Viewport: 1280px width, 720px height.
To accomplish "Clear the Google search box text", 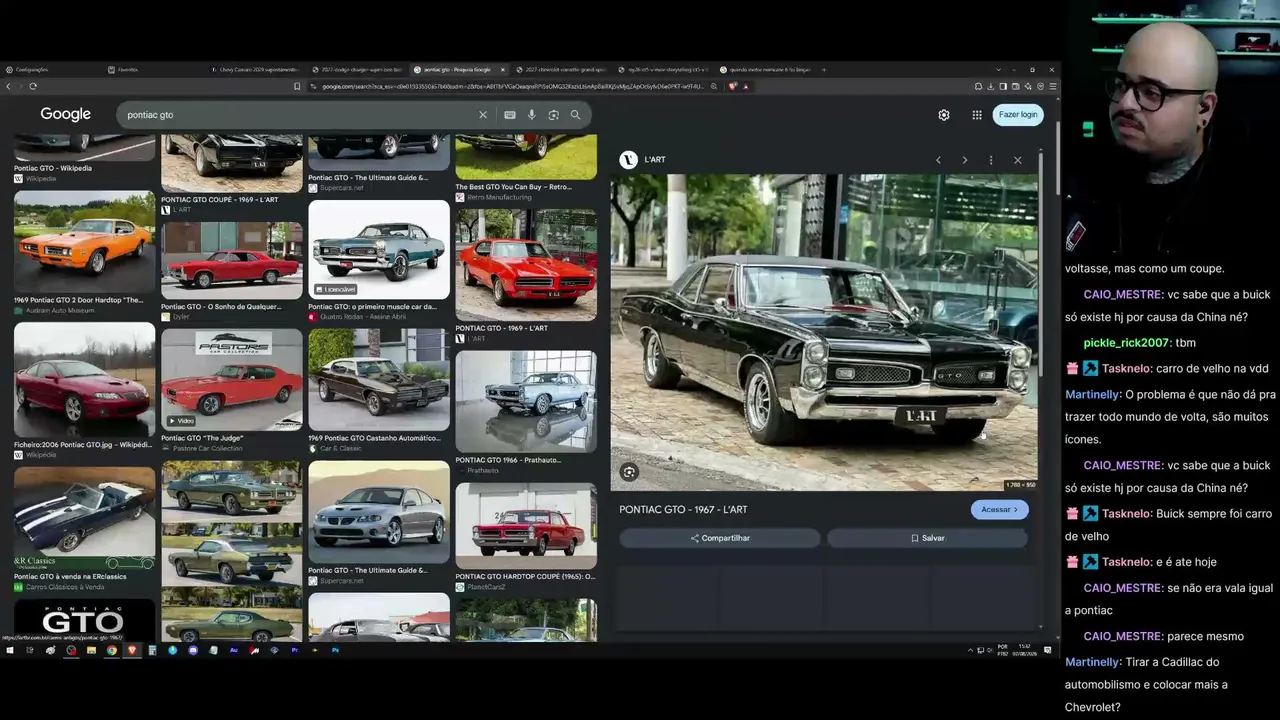I will [483, 115].
